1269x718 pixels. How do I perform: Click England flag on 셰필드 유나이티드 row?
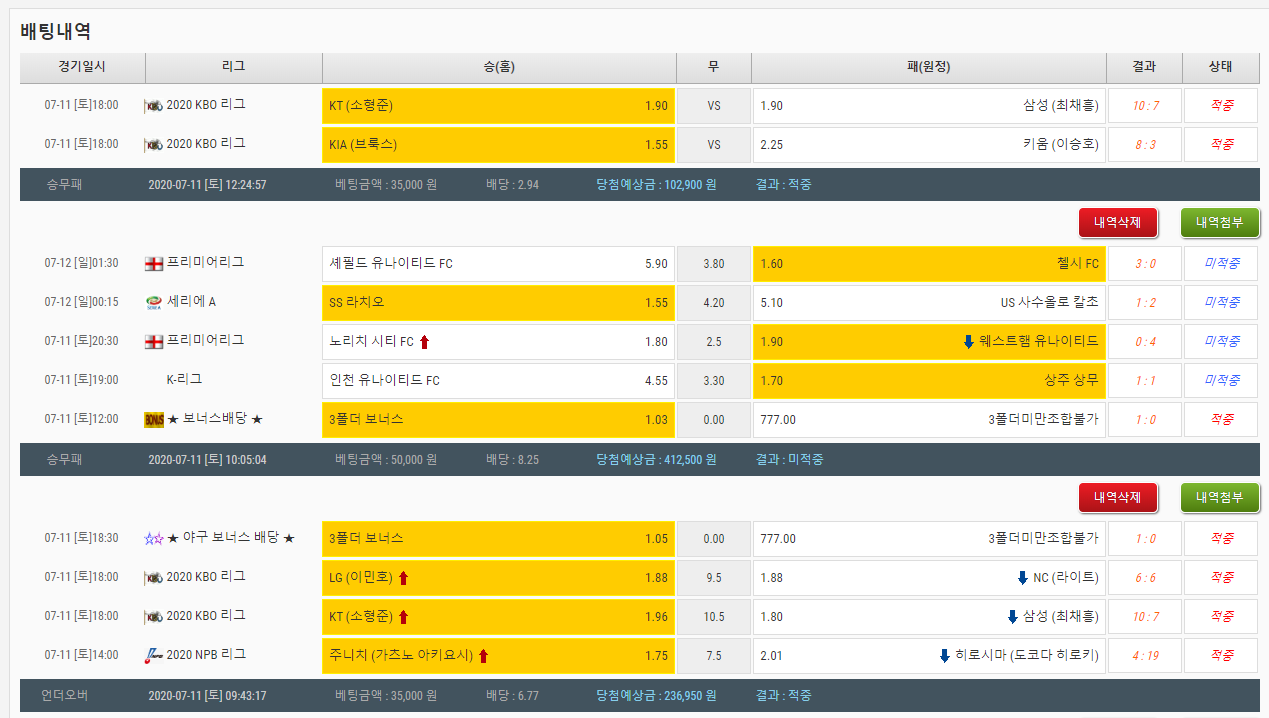point(153,263)
